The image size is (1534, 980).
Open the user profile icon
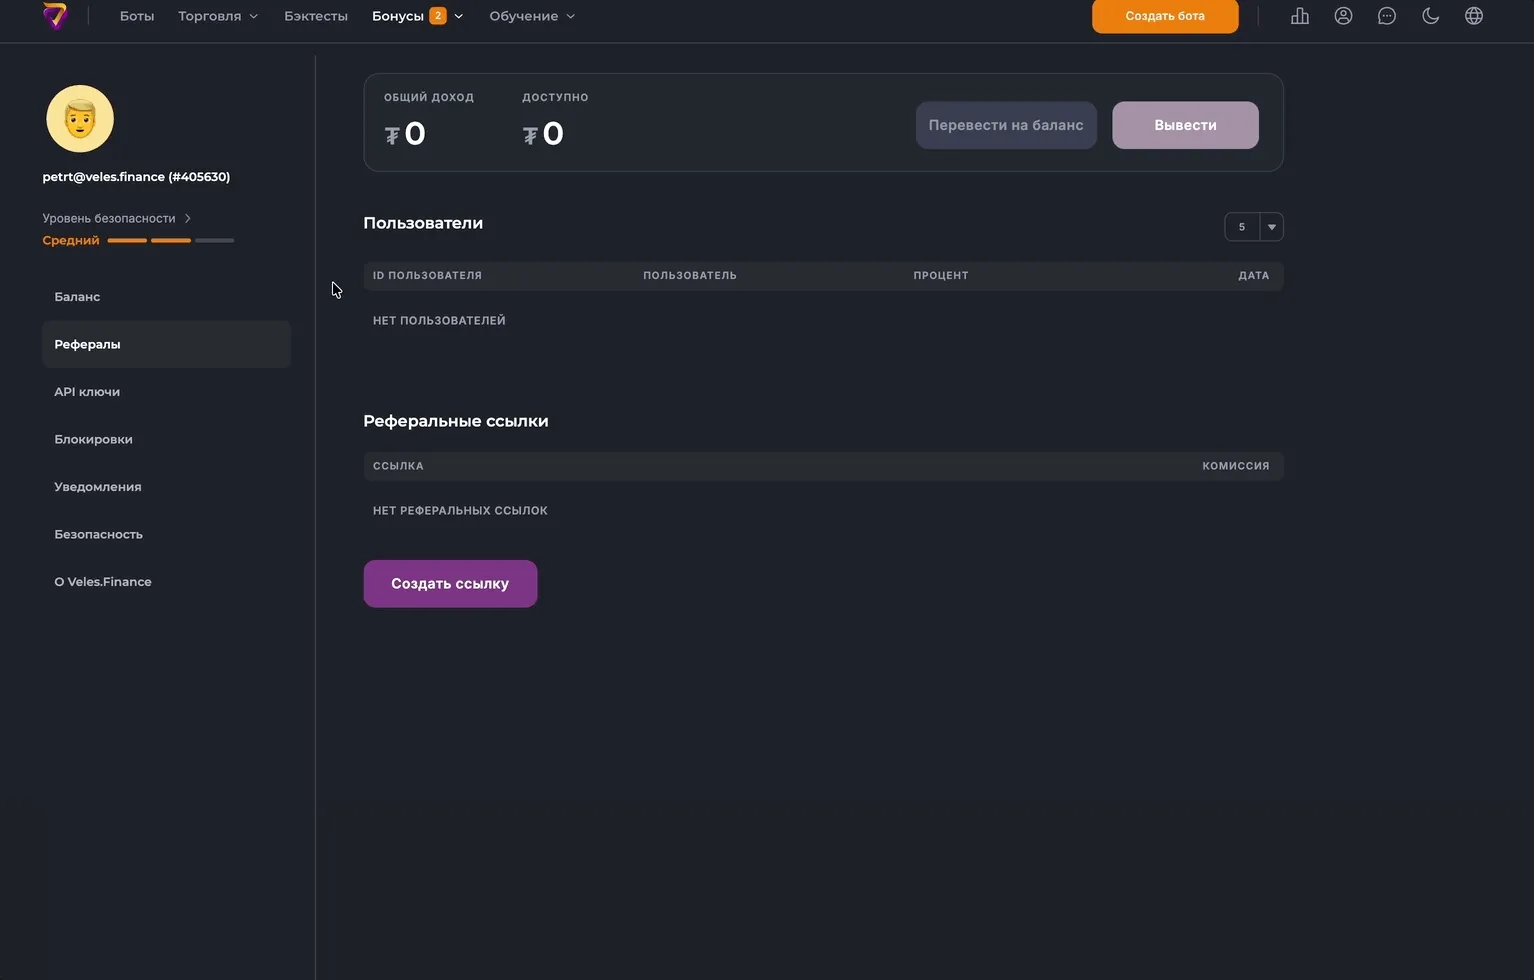[1343, 16]
